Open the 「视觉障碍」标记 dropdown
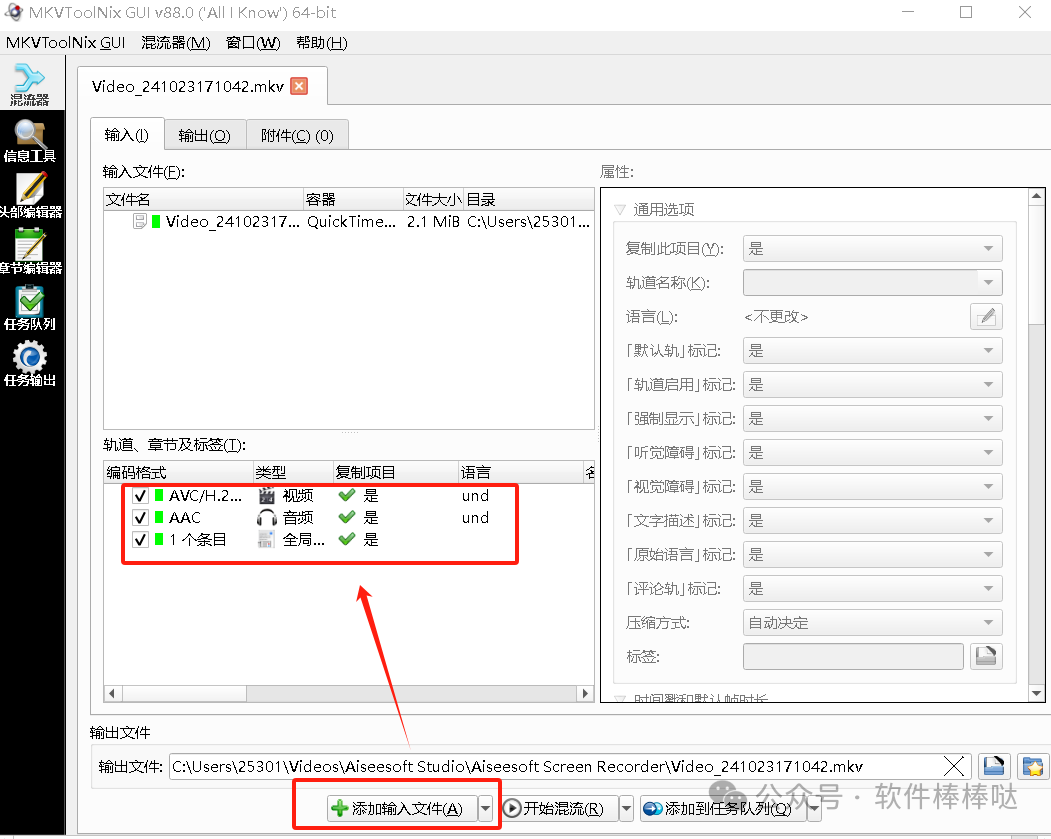This screenshot has height=839, width=1051. (872, 487)
